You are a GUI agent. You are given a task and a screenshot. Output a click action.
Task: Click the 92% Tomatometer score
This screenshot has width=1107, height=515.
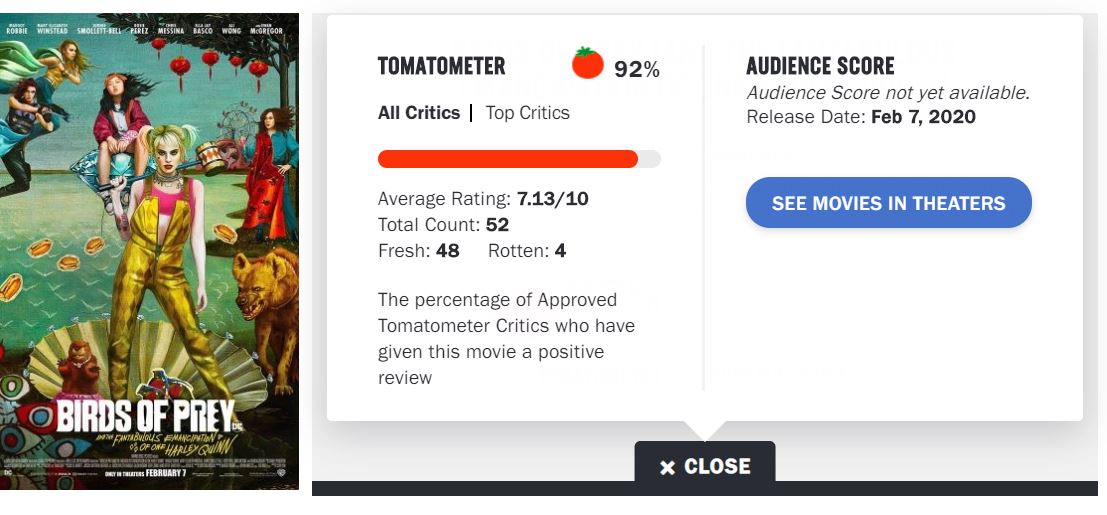pos(637,69)
